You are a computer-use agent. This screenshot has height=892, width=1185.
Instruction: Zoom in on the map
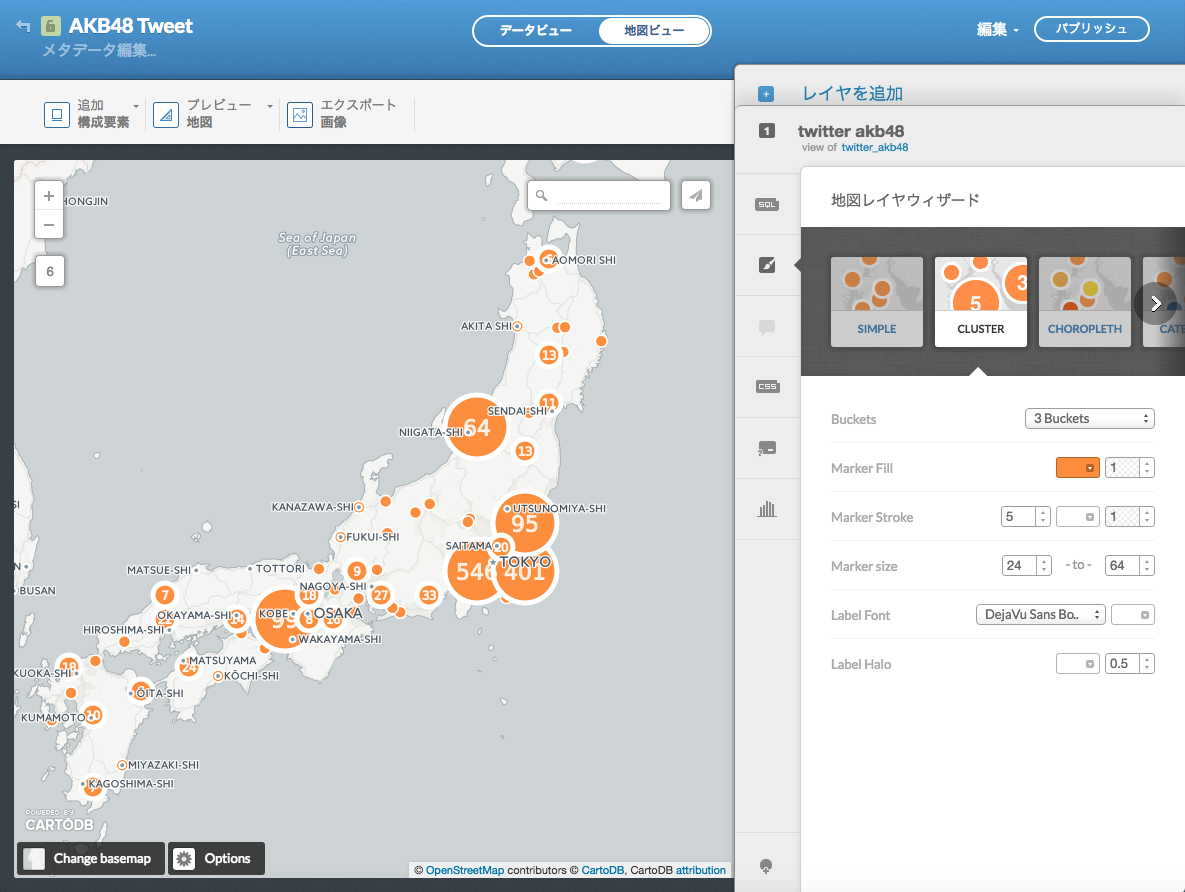point(49,196)
